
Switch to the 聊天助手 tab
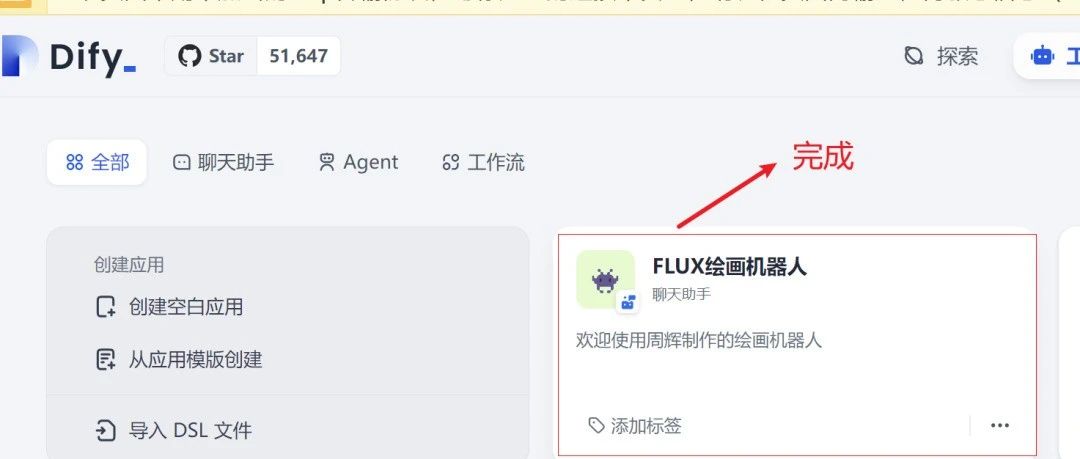(223, 162)
